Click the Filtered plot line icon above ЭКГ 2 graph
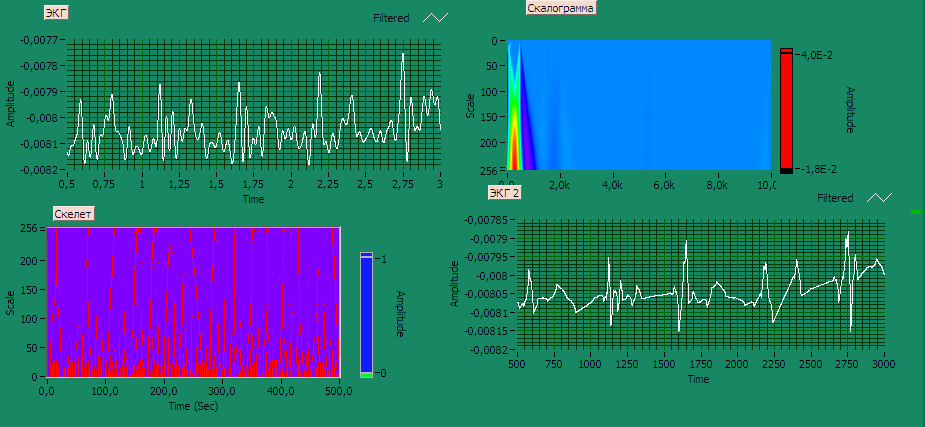 [x=879, y=198]
